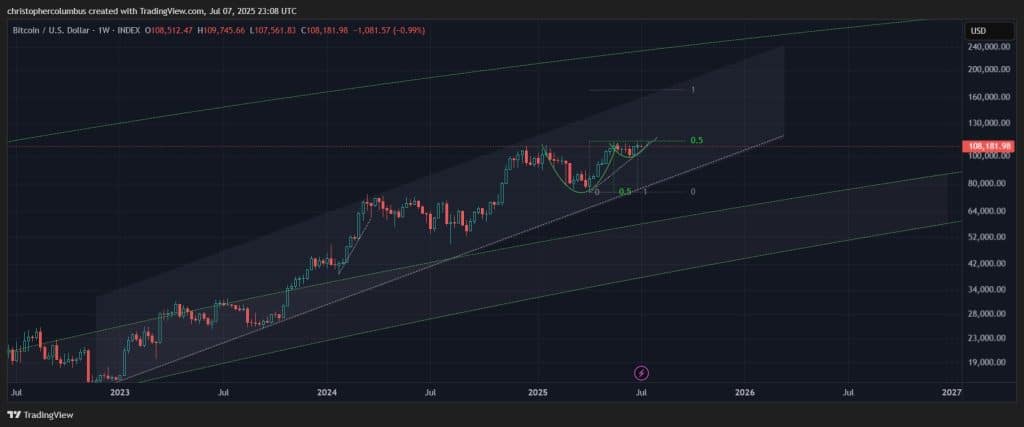The height and width of the screenshot is (427, 1024).
Task: Select the green 0.5 Fibonacci level label
Action: (x=697, y=141)
